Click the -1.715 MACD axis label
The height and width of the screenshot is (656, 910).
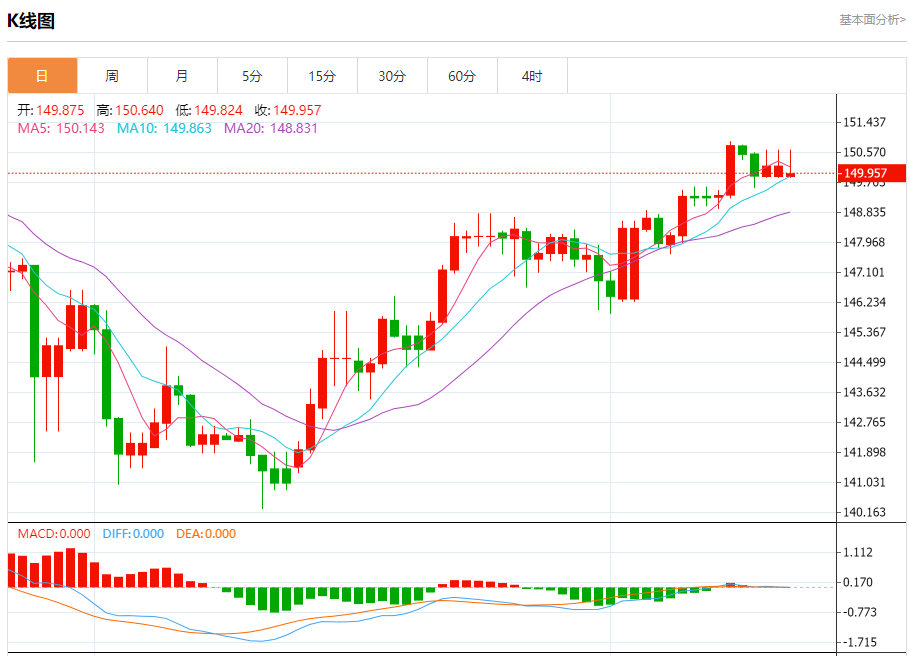[860, 643]
